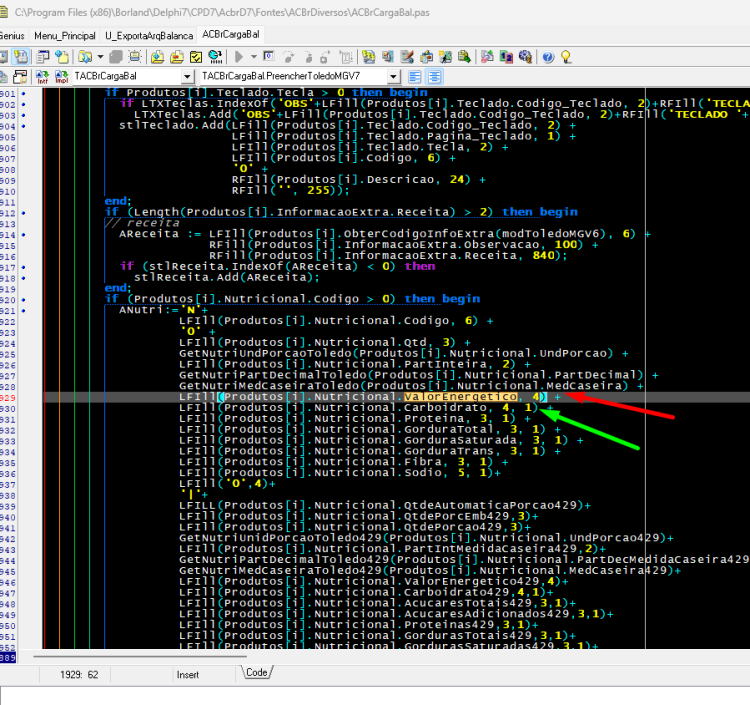The width and height of the screenshot is (750, 705).
Task: Click the open file folder icon
Action: tap(85, 57)
